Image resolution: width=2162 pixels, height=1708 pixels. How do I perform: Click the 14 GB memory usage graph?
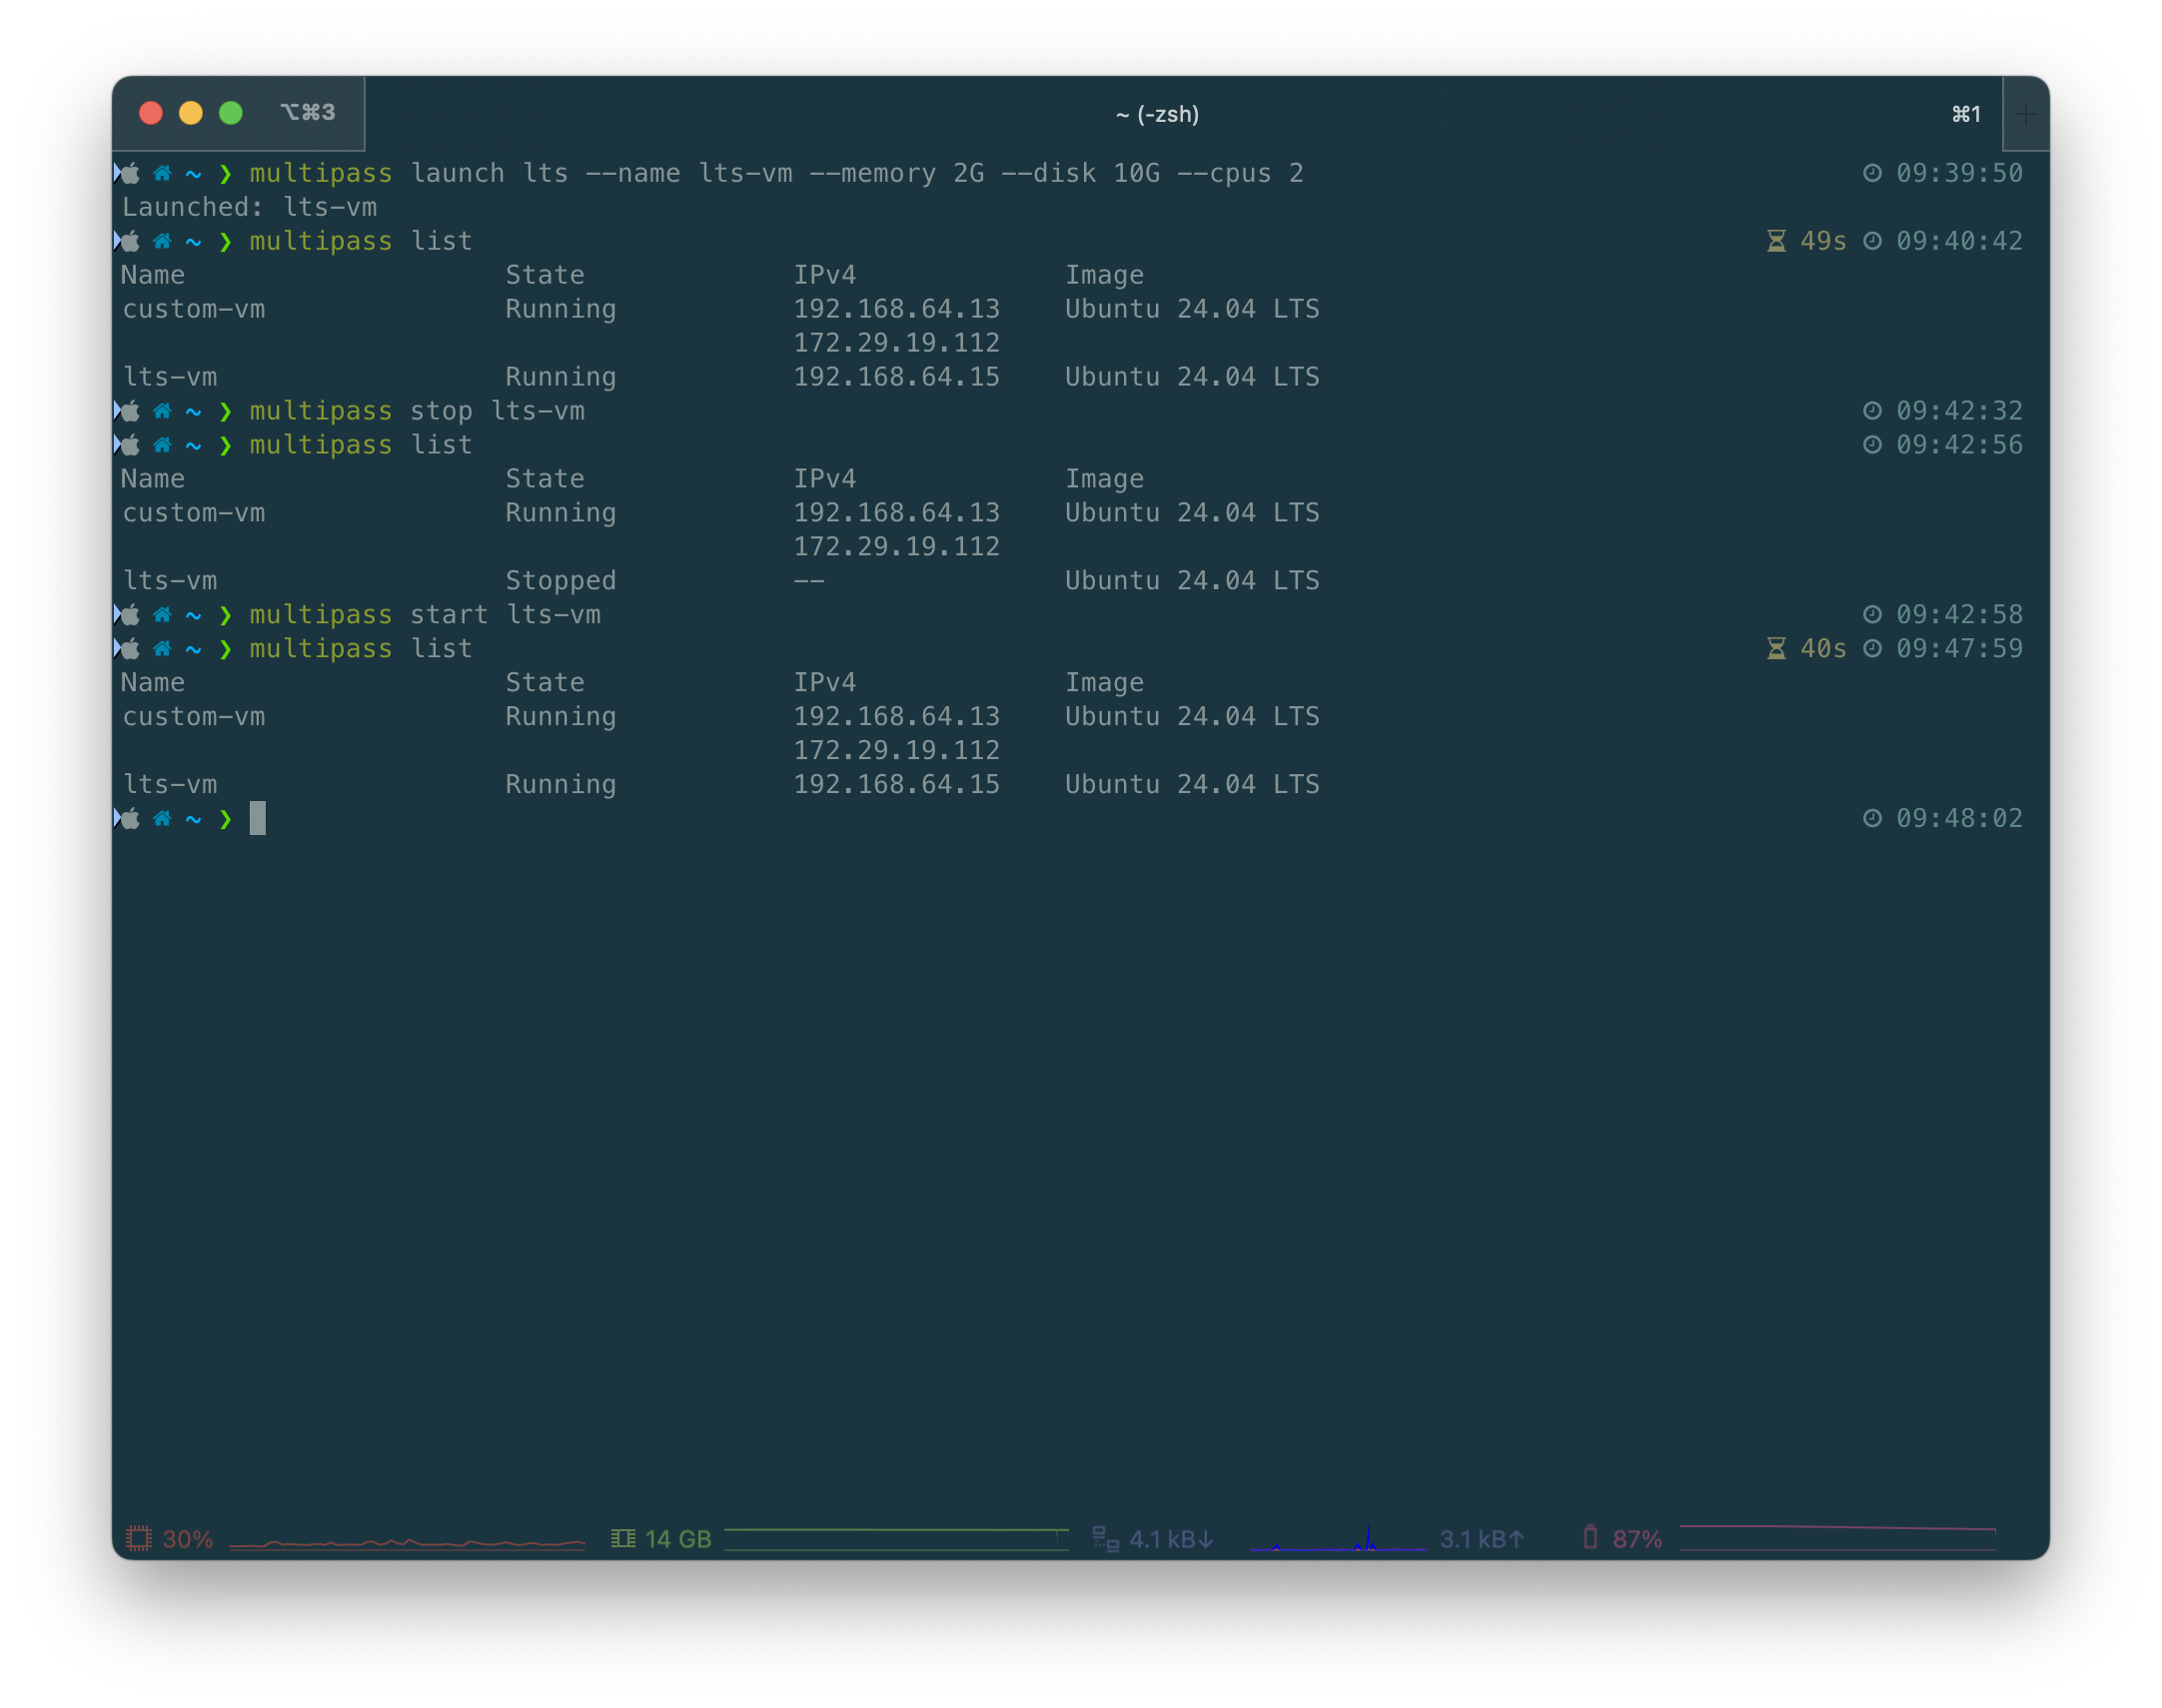(x=896, y=1539)
